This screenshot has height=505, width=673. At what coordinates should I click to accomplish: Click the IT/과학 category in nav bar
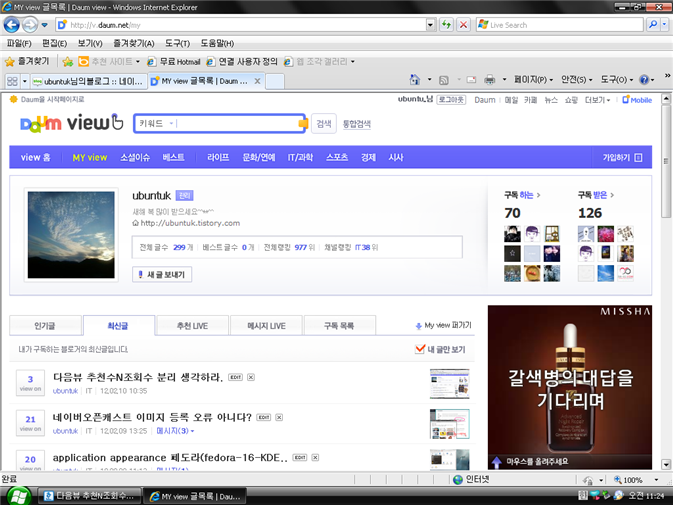(x=300, y=157)
